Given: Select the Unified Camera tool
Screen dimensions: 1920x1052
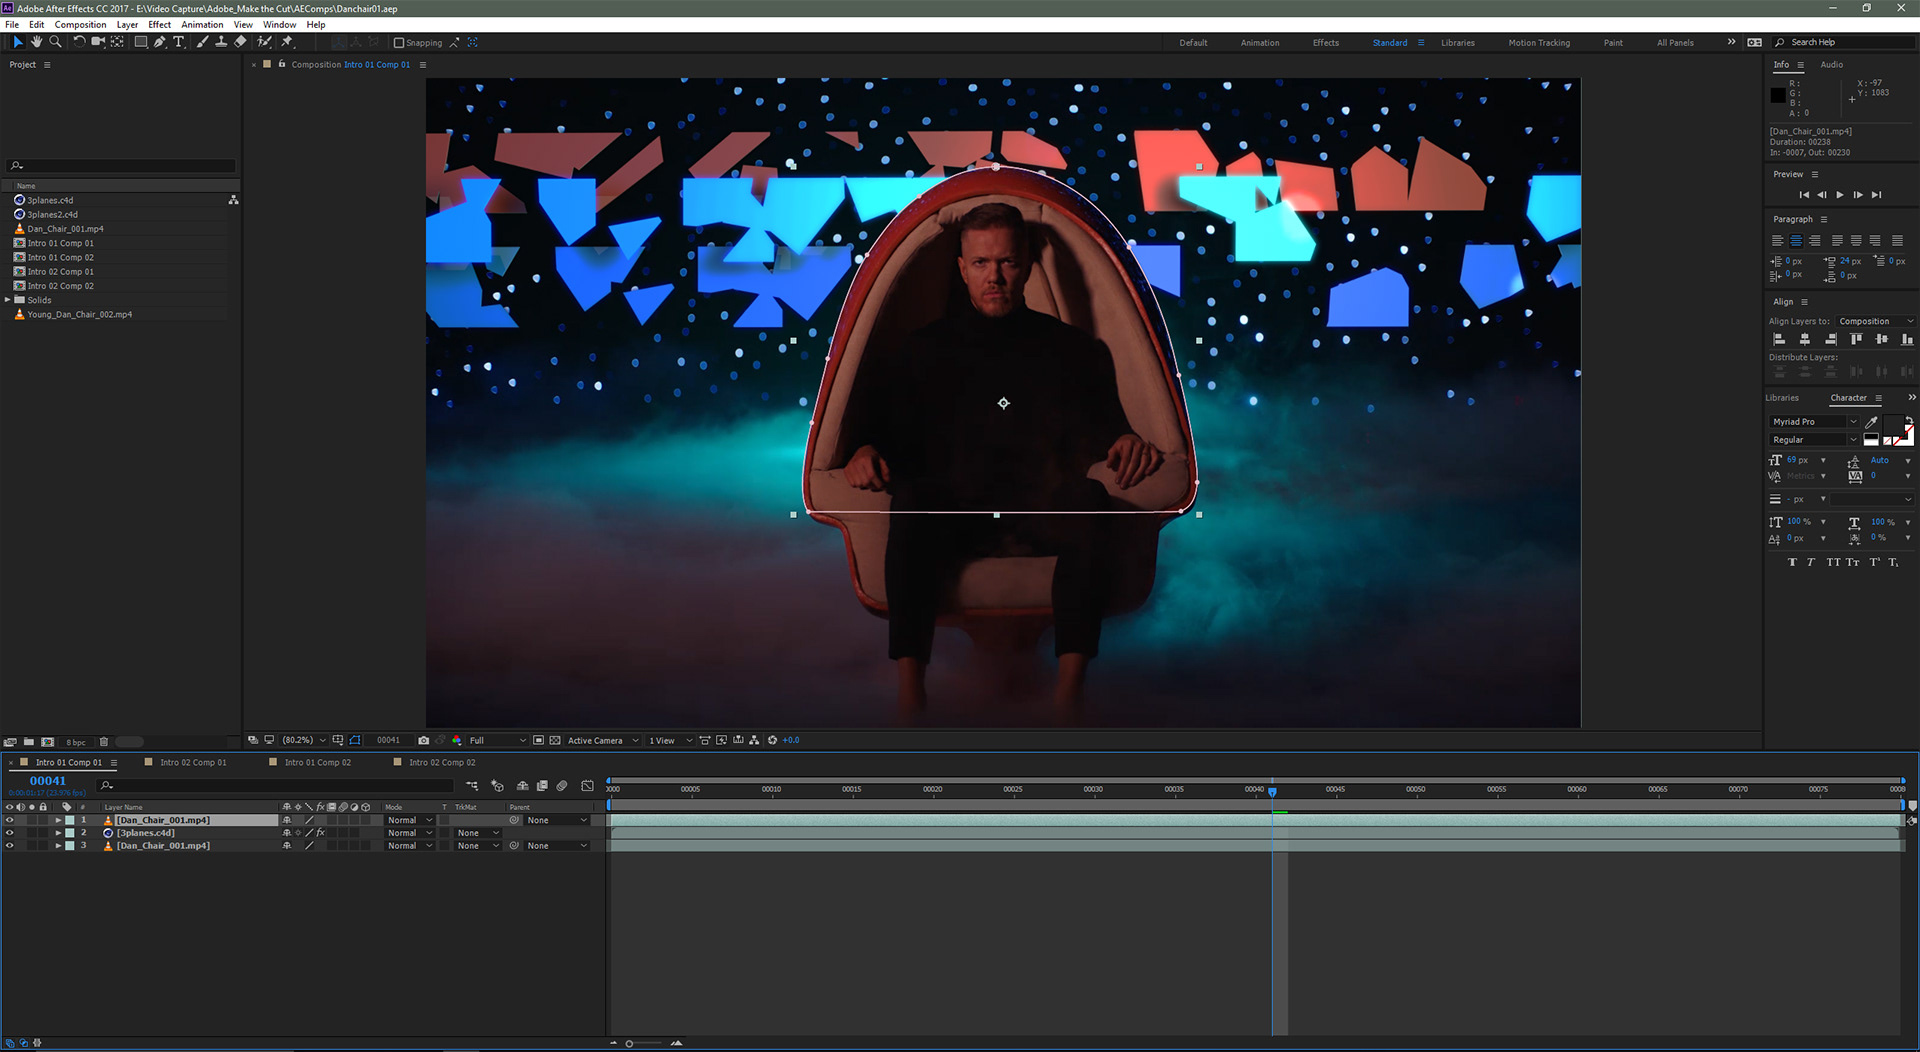Looking at the screenshot, I should [98, 42].
